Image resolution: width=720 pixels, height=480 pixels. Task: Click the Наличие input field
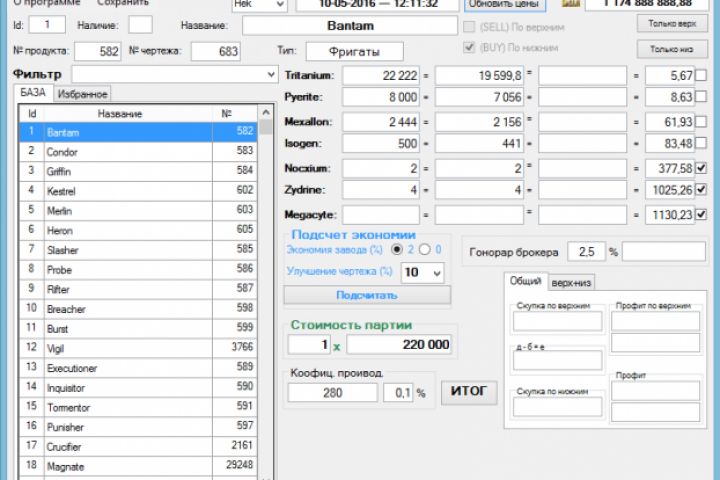140,25
